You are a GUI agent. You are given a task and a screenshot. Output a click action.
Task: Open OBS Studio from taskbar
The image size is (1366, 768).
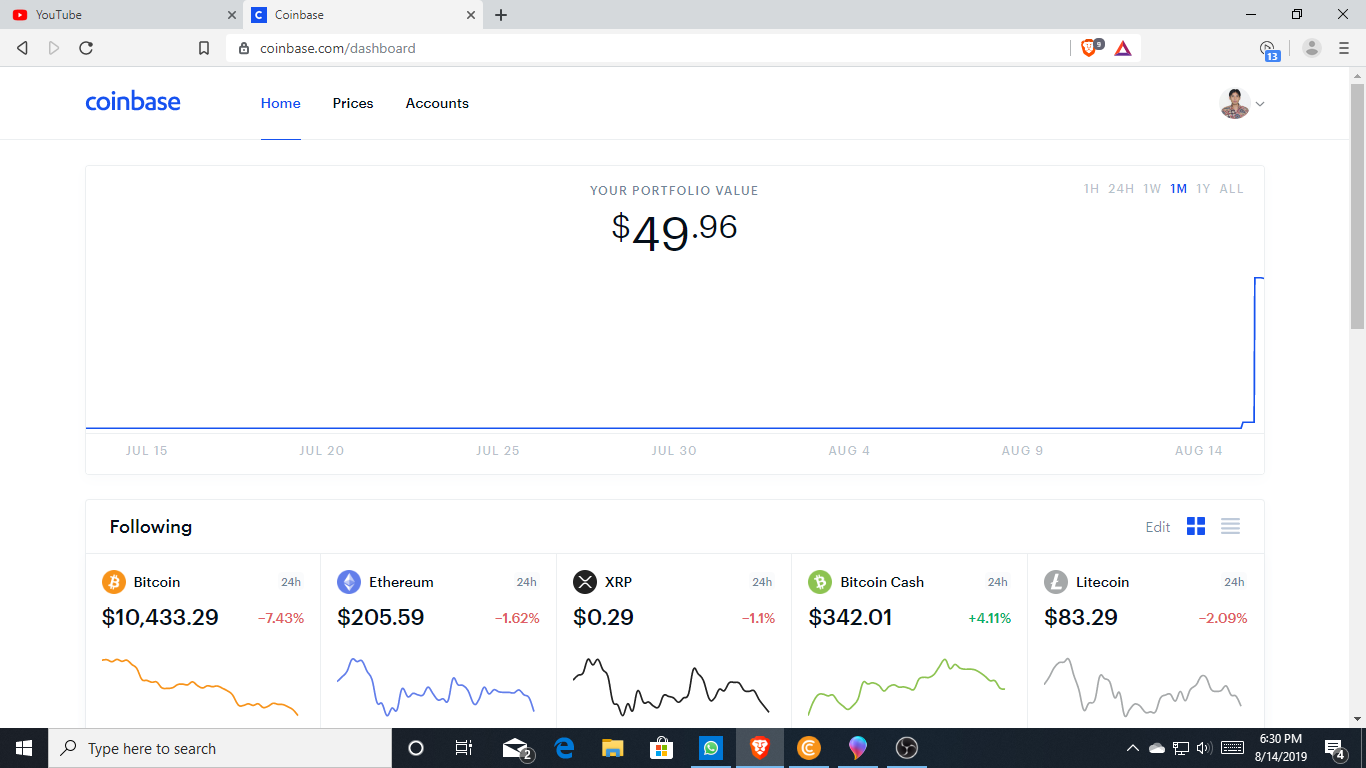point(907,748)
